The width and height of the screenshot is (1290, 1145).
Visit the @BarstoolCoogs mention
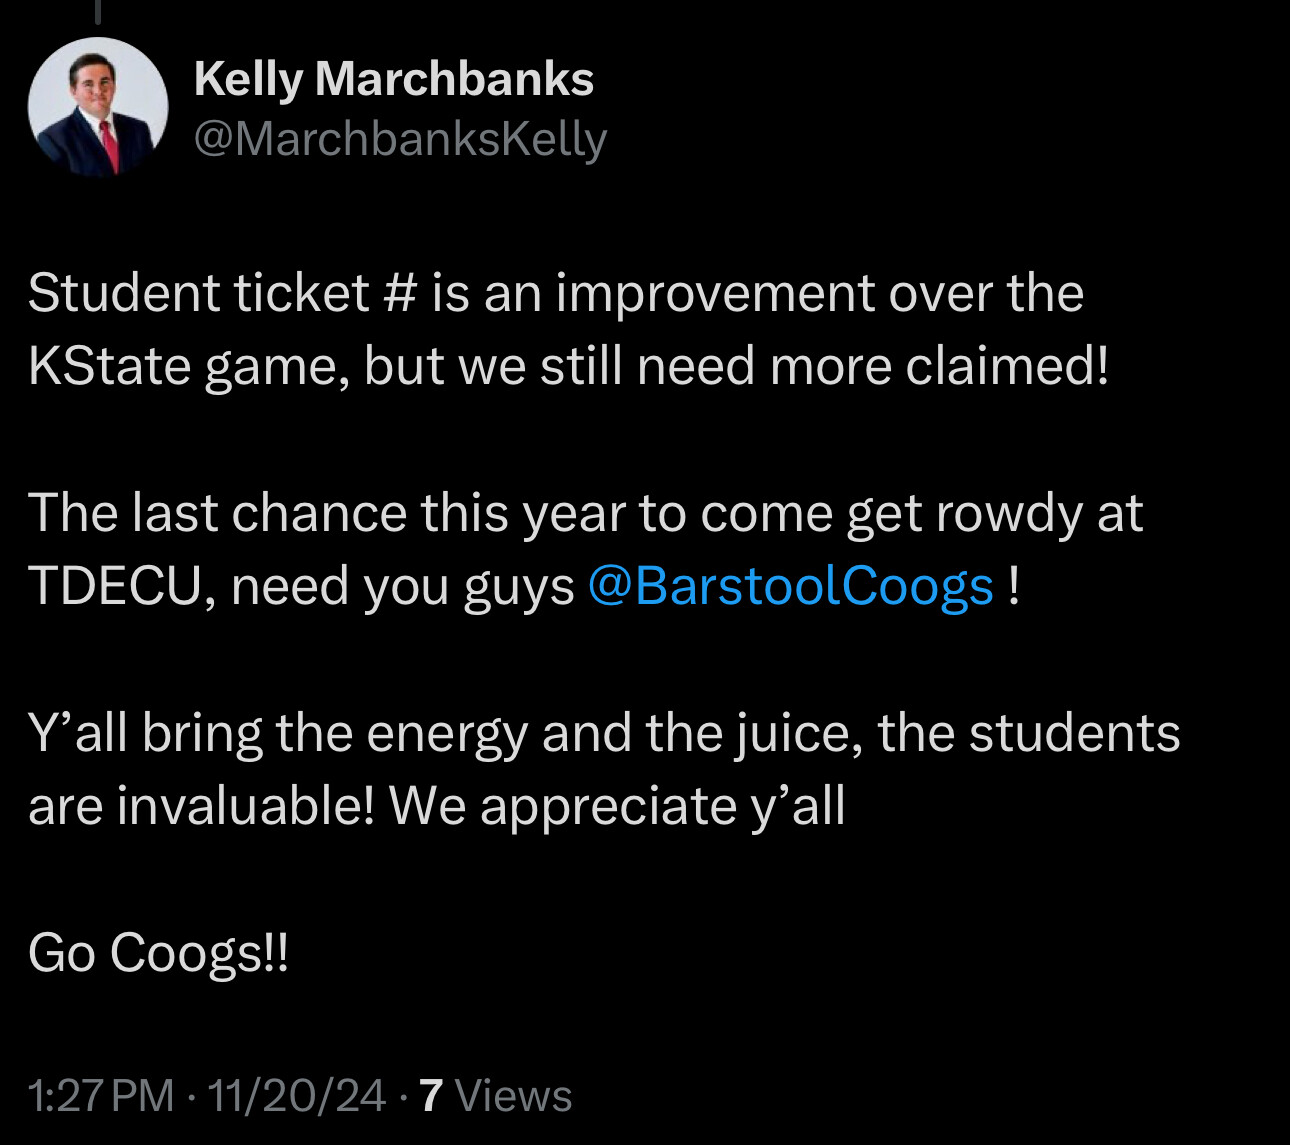[790, 585]
